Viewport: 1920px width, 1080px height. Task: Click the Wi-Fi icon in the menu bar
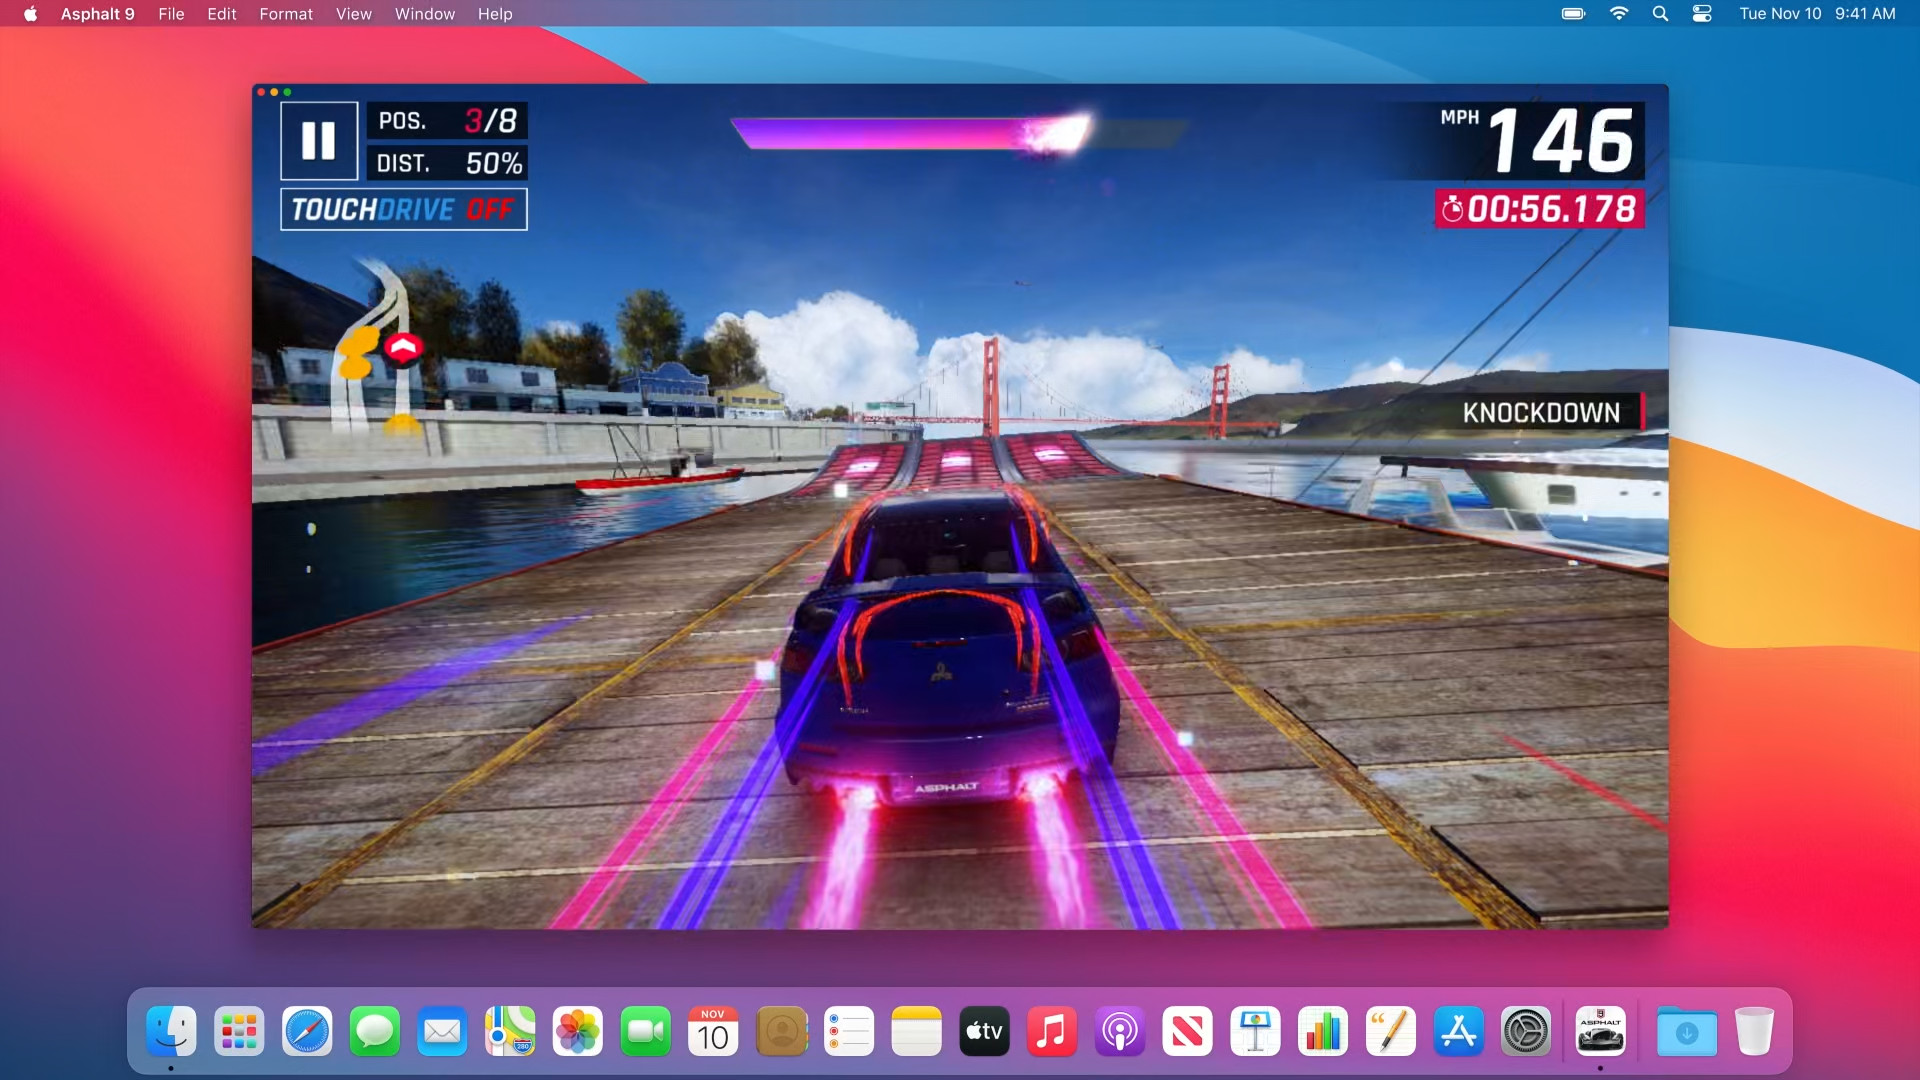click(1619, 14)
